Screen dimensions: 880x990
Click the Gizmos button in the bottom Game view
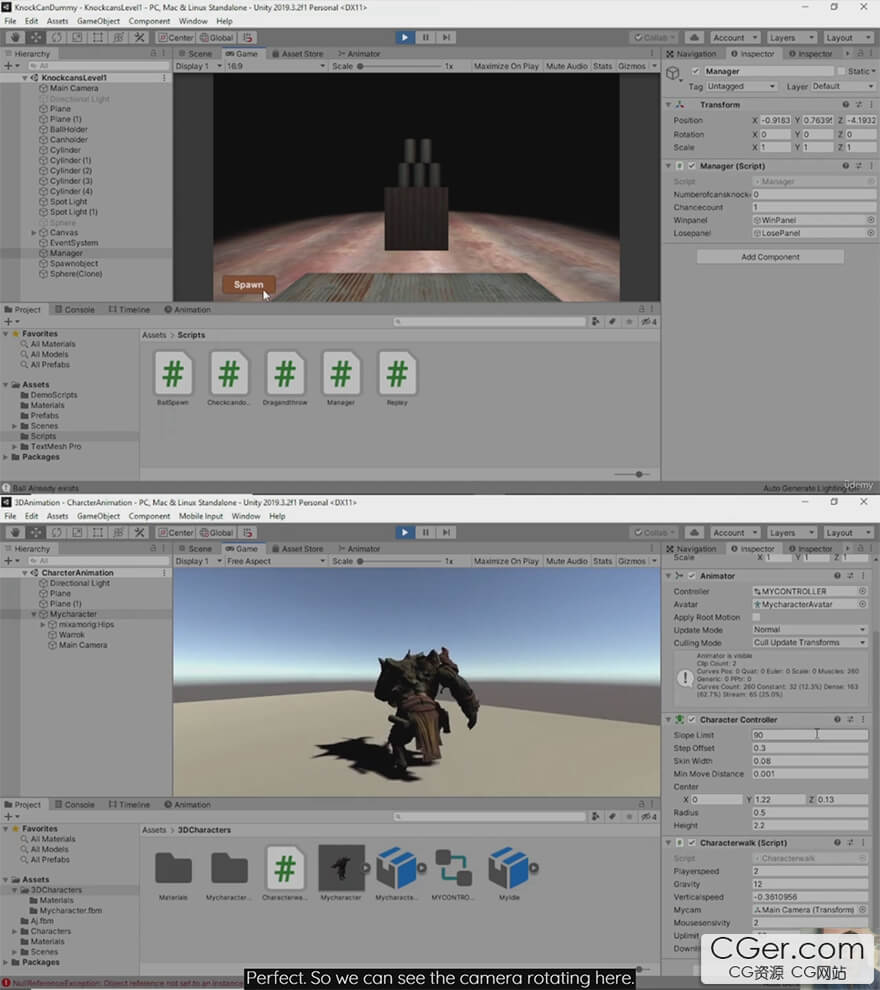click(x=631, y=561)
